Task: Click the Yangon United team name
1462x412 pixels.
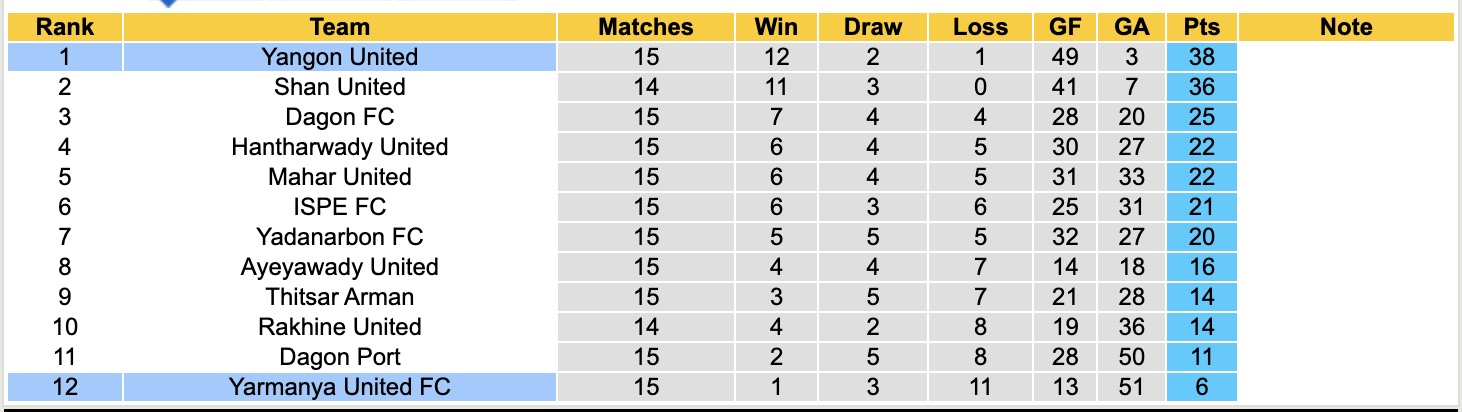Action: tap(339, 57)
